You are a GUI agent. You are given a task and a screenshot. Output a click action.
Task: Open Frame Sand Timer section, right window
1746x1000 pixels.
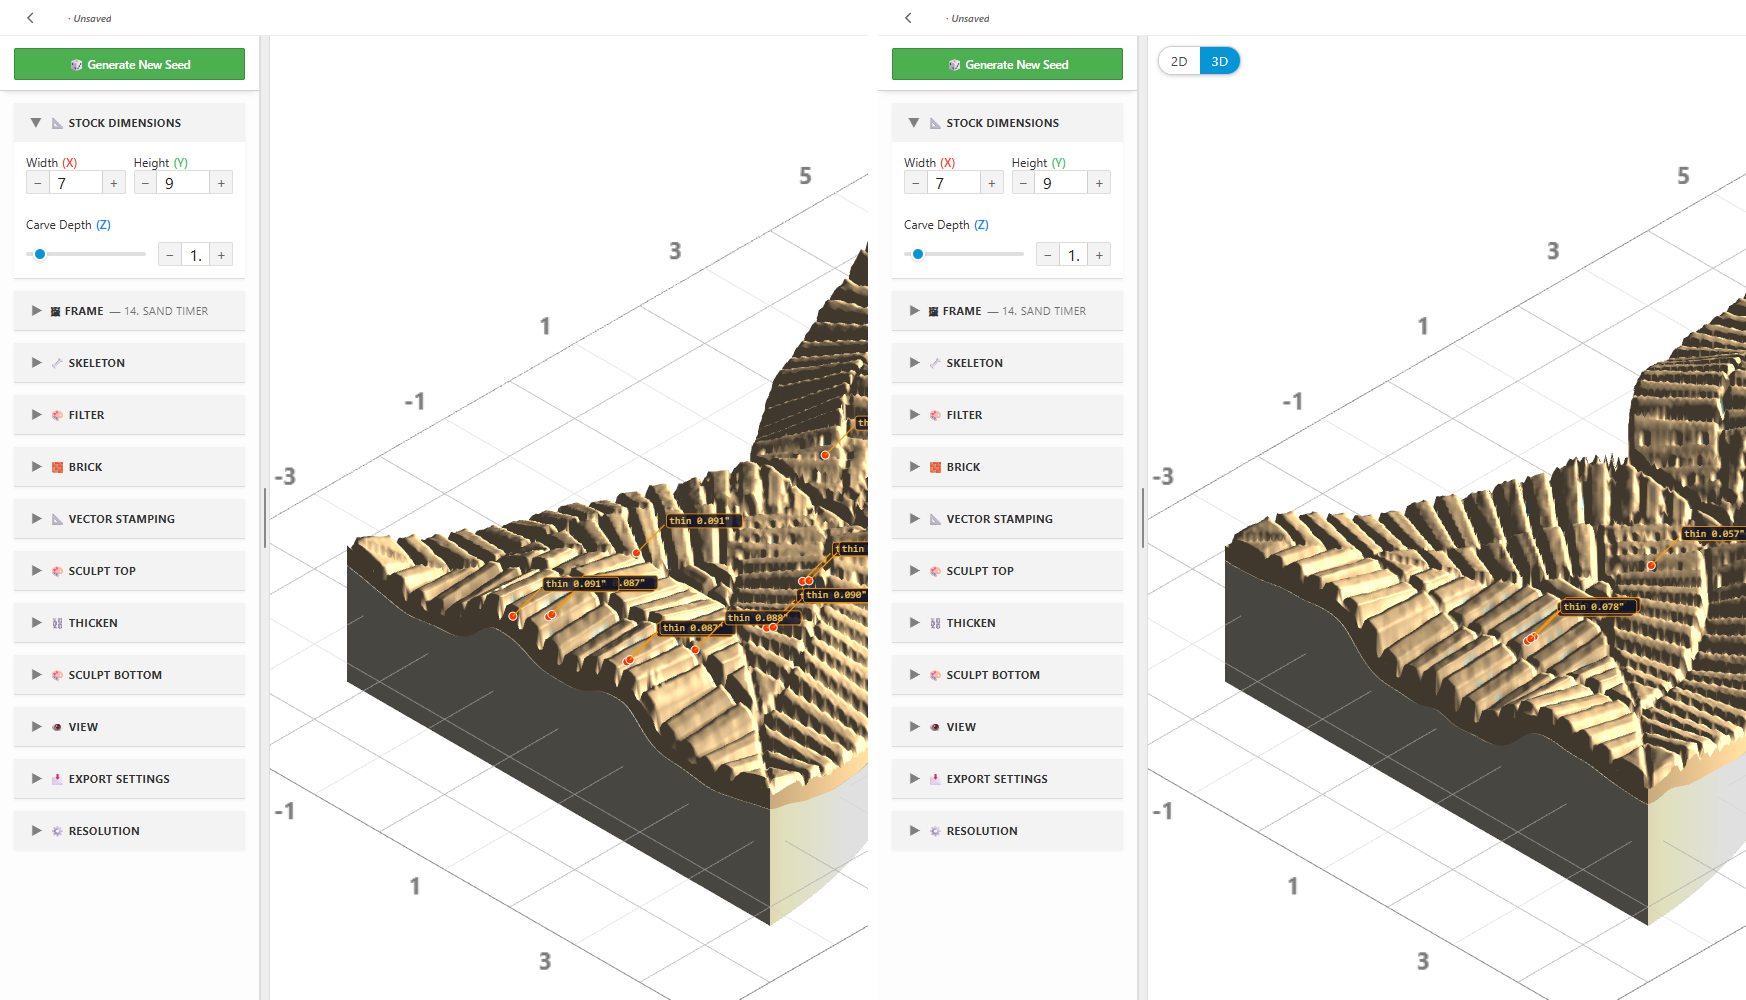(1007, 311)
